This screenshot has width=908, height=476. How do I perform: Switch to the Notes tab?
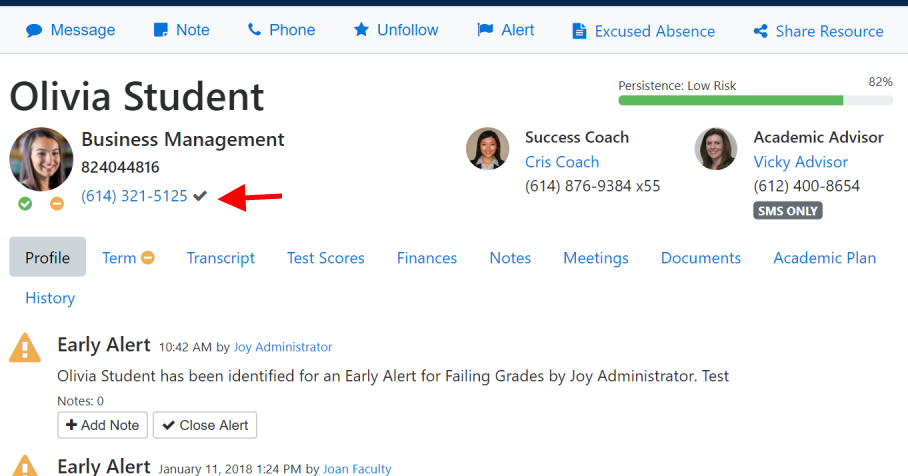click(x=510, y=258)
